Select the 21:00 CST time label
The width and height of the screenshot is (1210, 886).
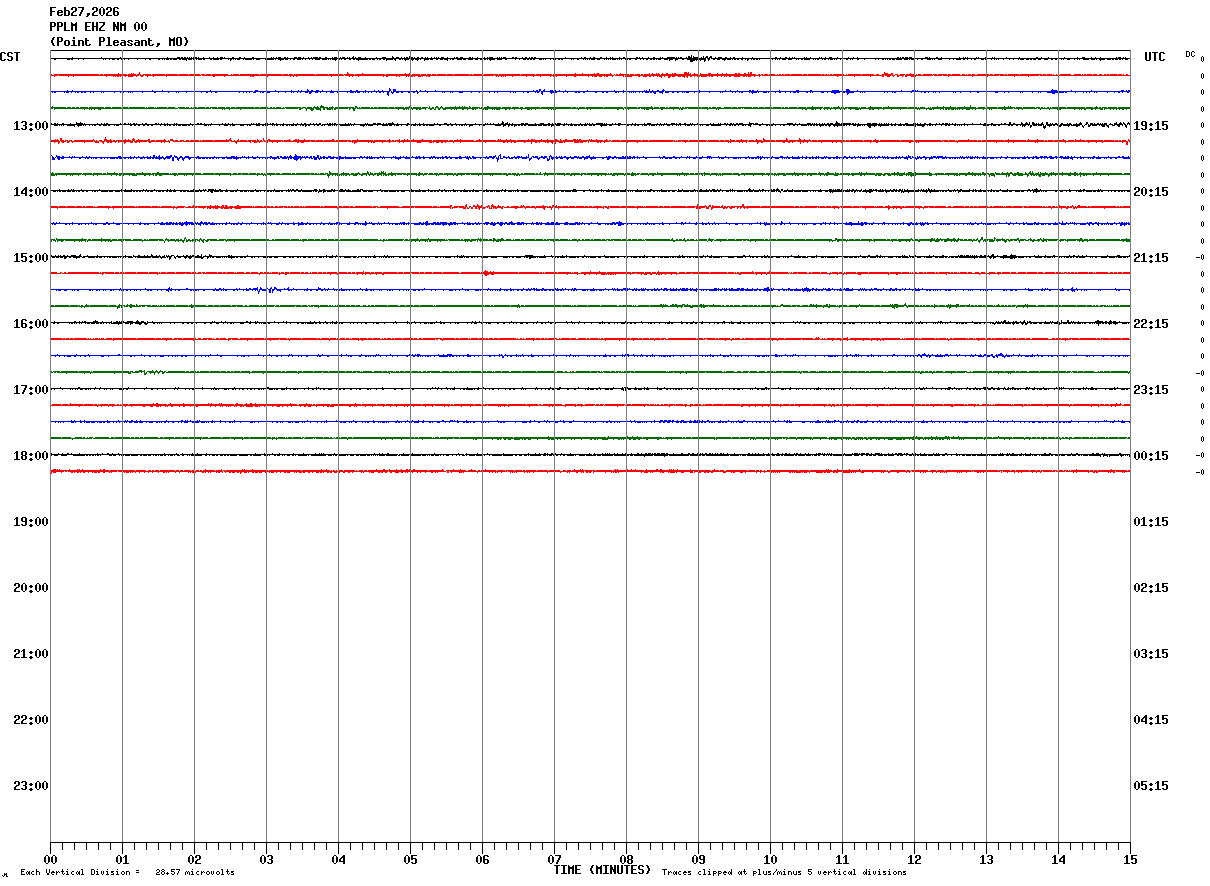[31, 654]
